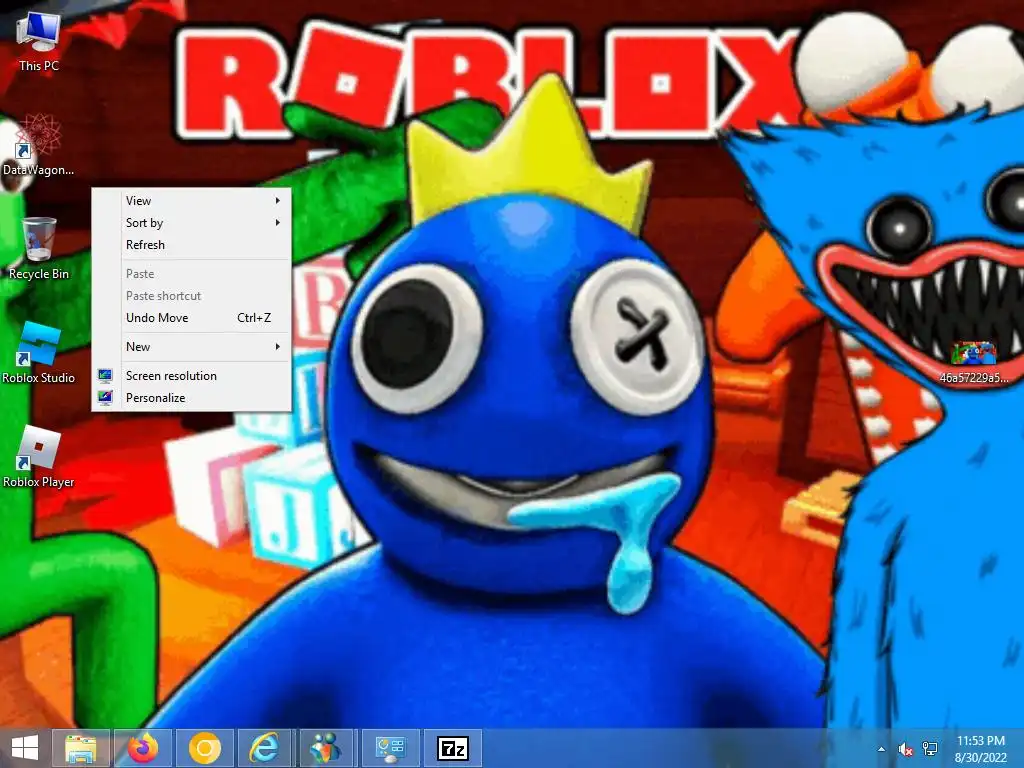
Task: Select the Recycle Bin icon
Action: (39, 249)
